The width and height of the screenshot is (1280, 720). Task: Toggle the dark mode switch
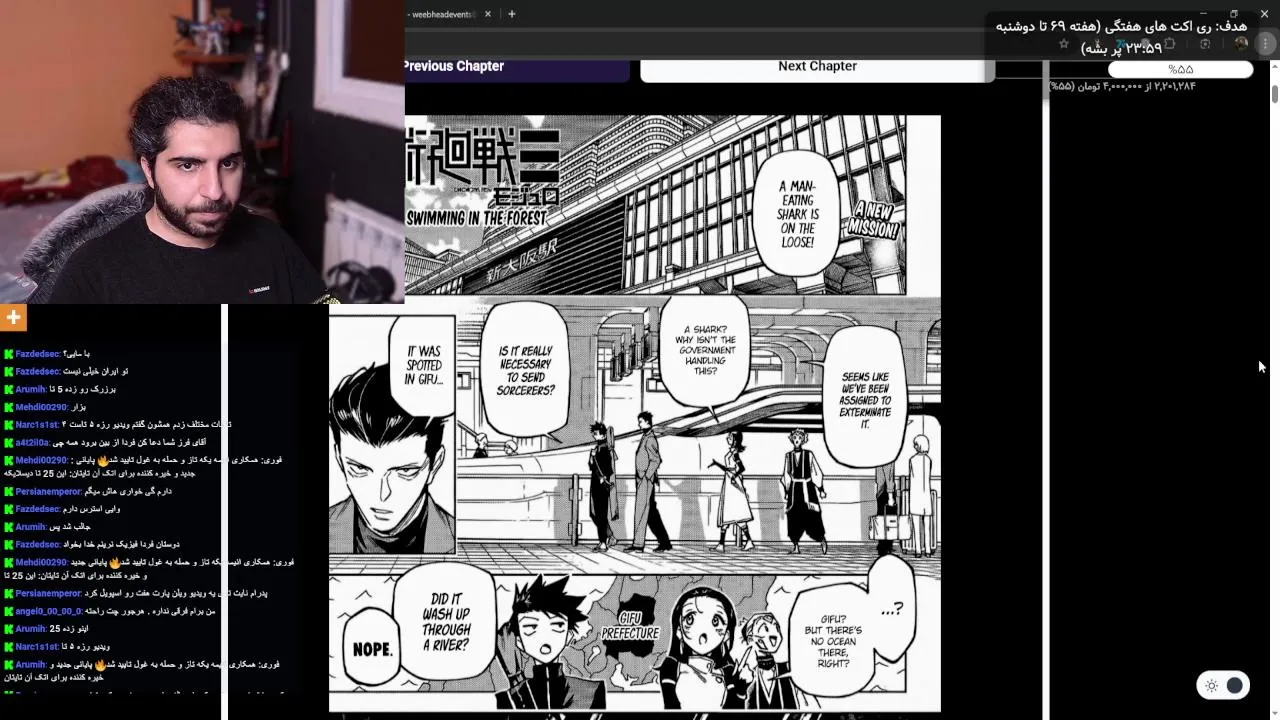1223,685
